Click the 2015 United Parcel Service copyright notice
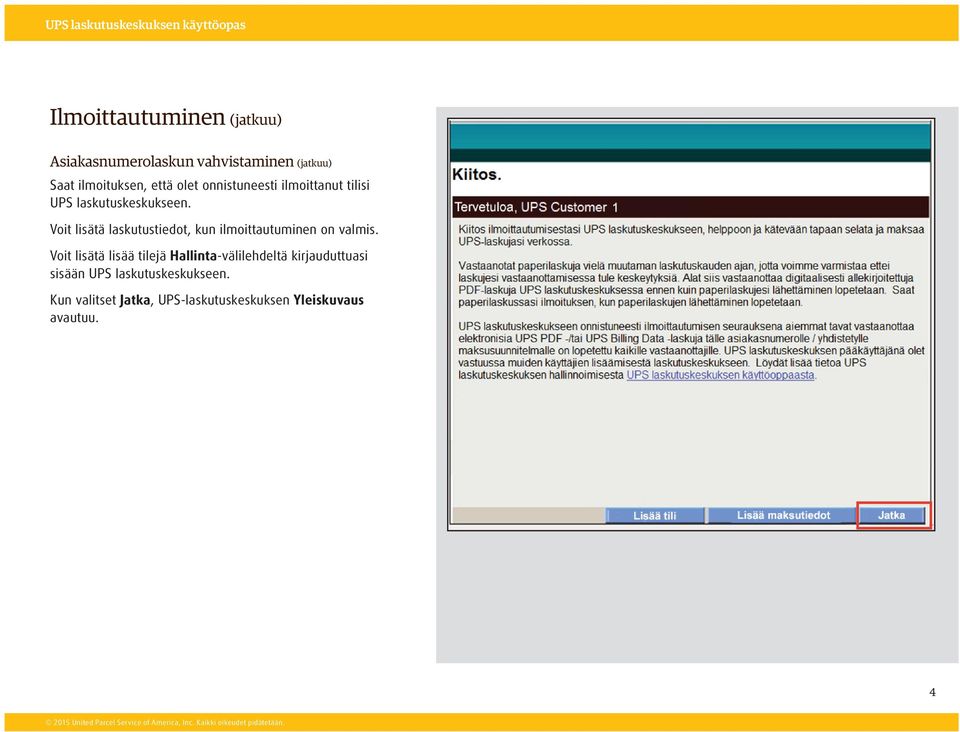Image resolution: width=960 pixels, height=732 pixels. click(165, 722)
